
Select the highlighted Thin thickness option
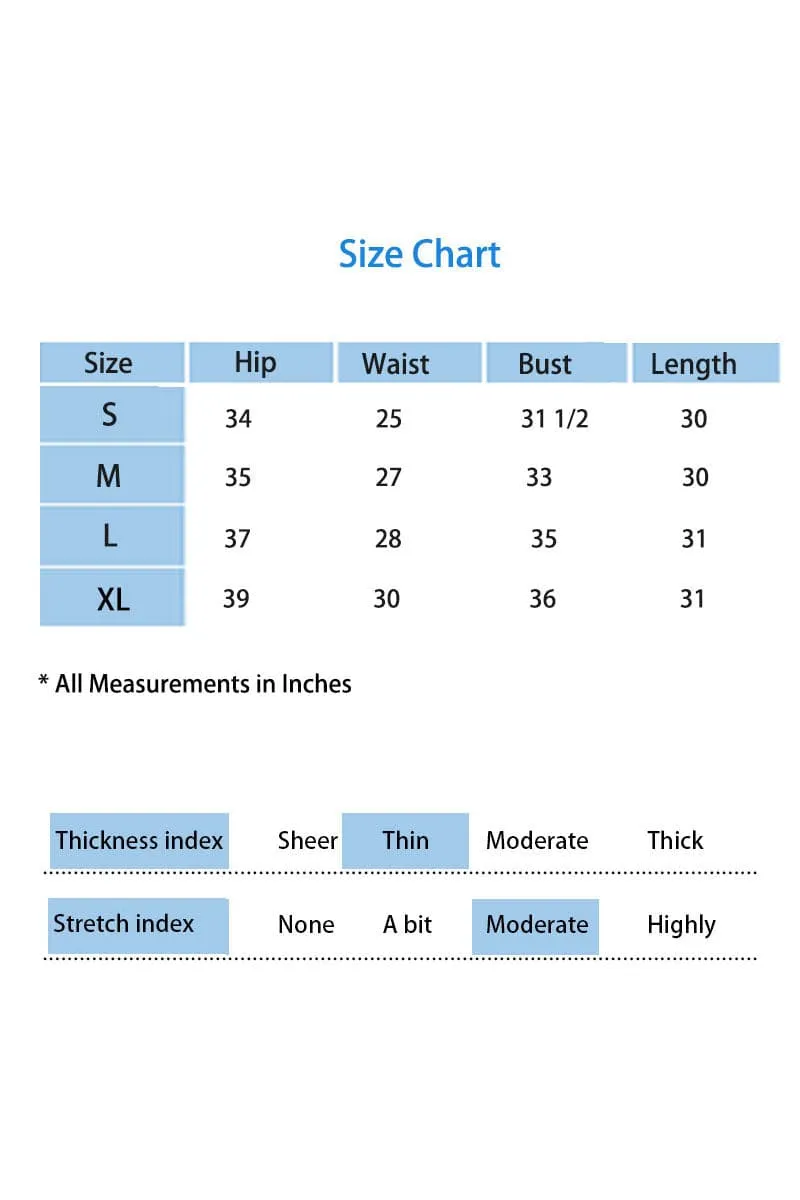[405, 840]
